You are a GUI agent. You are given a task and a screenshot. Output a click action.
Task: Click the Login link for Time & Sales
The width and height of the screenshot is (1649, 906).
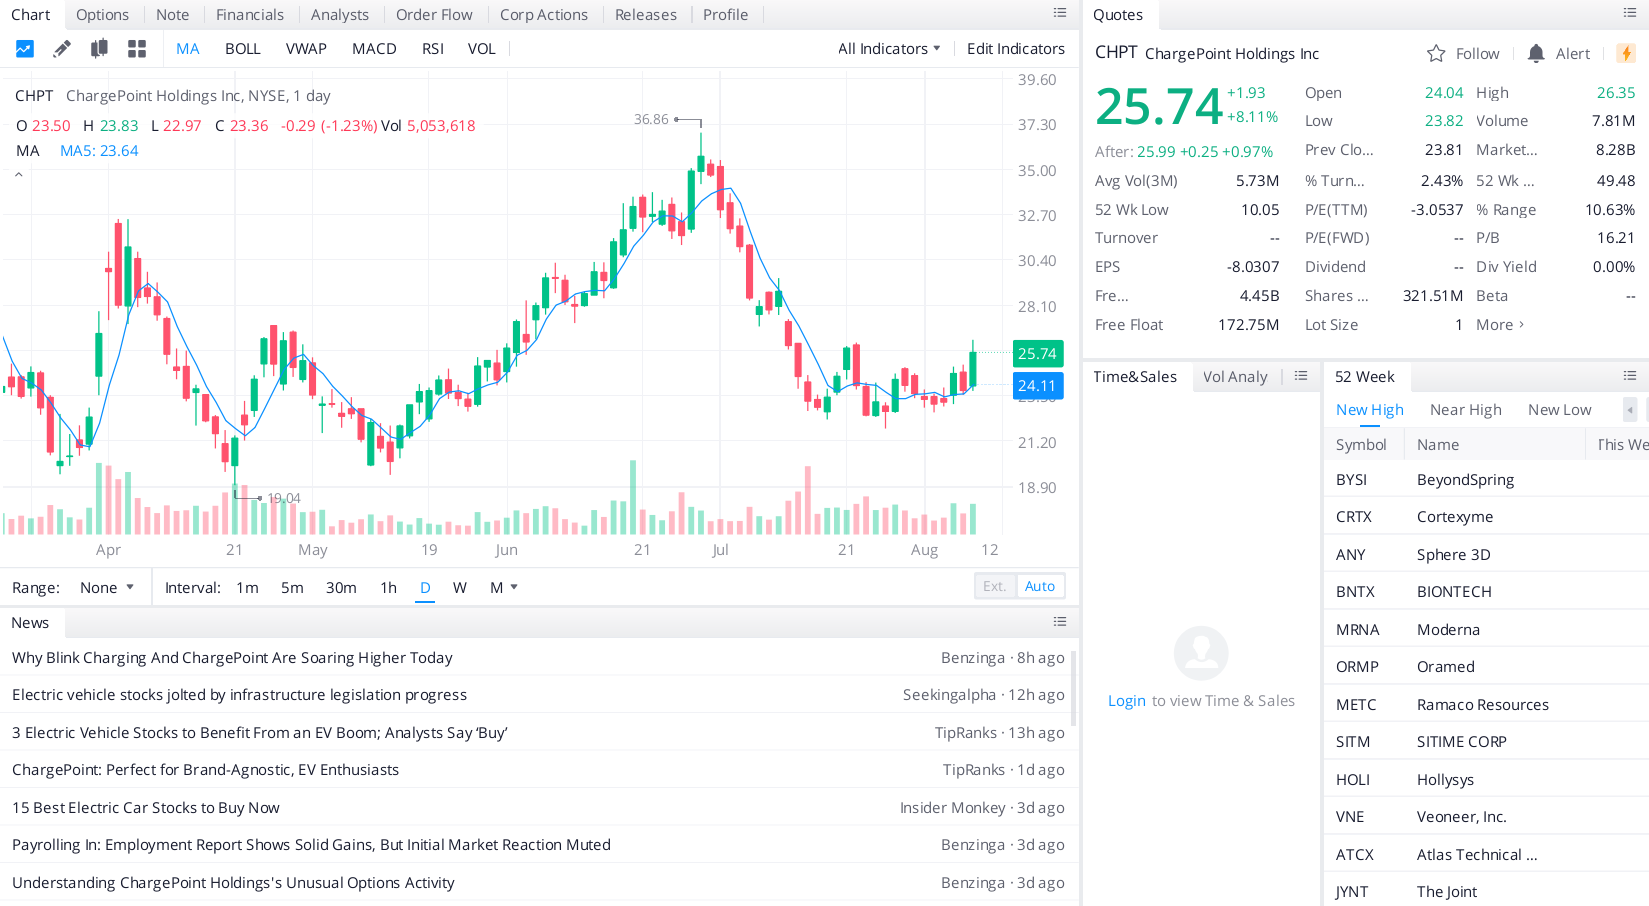tap(1127, 701)
